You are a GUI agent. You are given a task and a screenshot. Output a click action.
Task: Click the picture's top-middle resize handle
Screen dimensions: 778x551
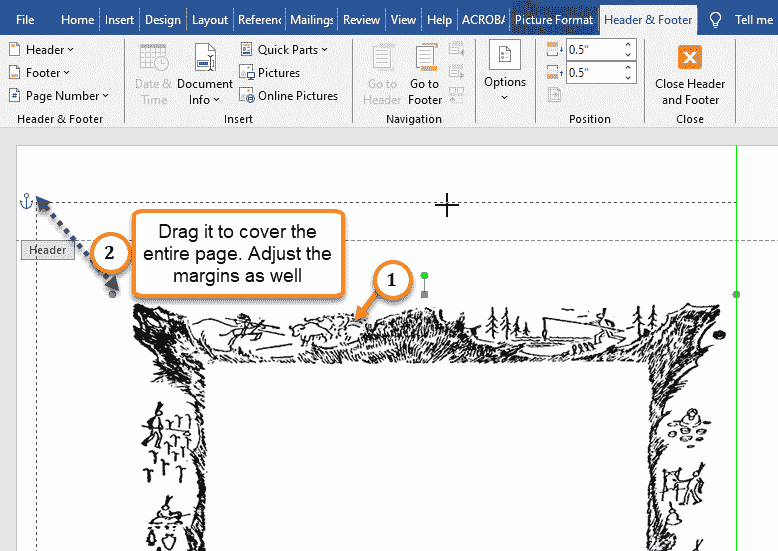424,294
